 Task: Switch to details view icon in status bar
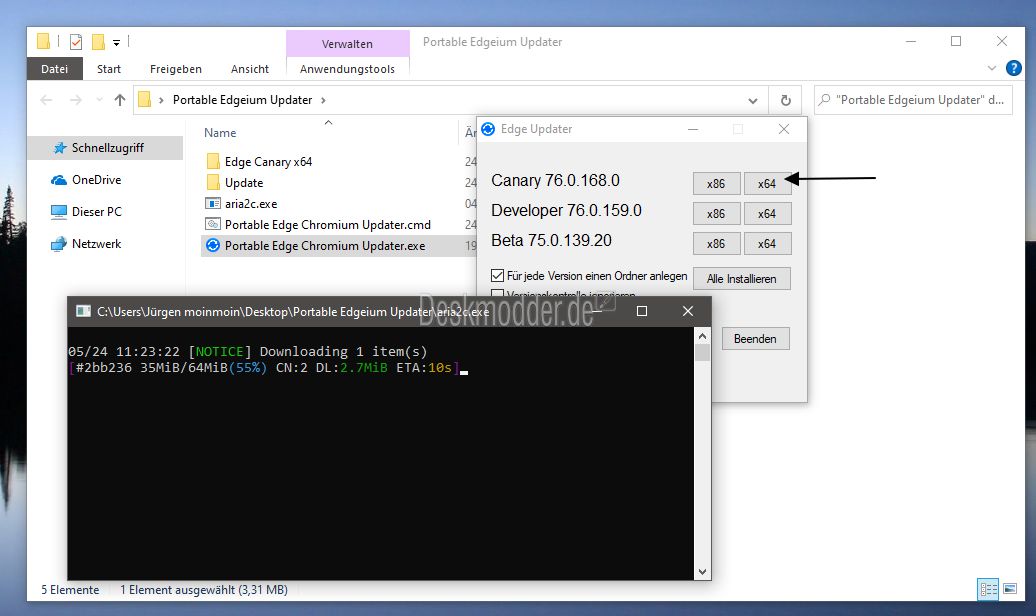click(988, 589)
